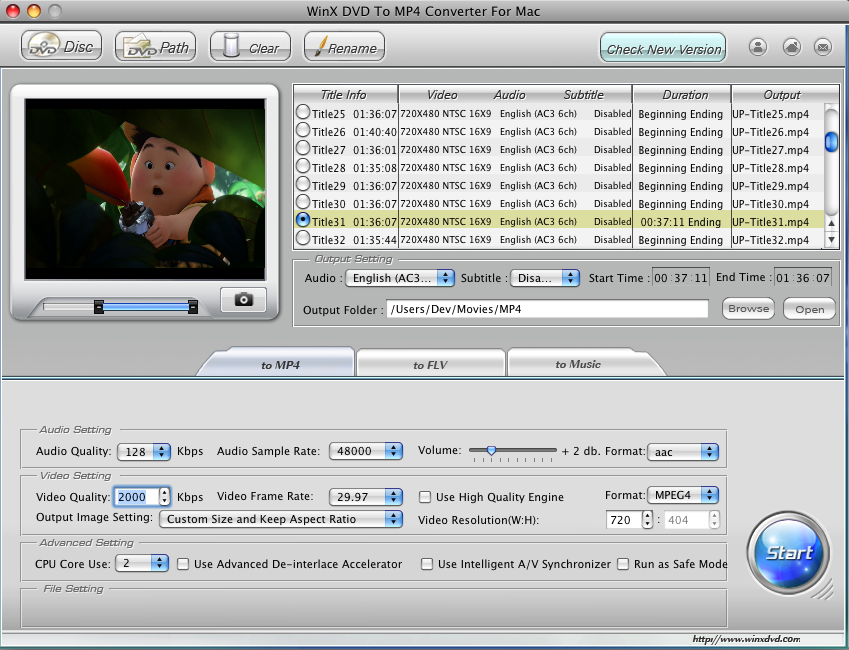
Task: Open the Audio Quality dropdown
Action: click(x=144, y=451)
